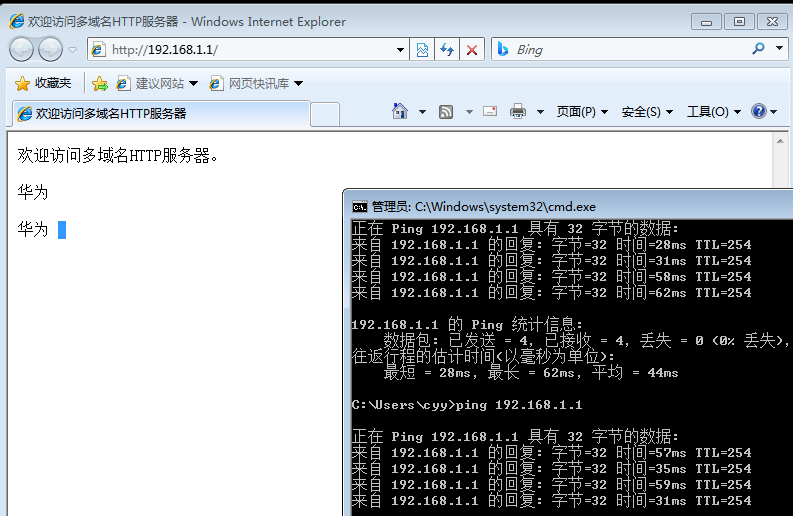
Task: Expand the address bar URL history dropdown
Action: click(400, 50)
